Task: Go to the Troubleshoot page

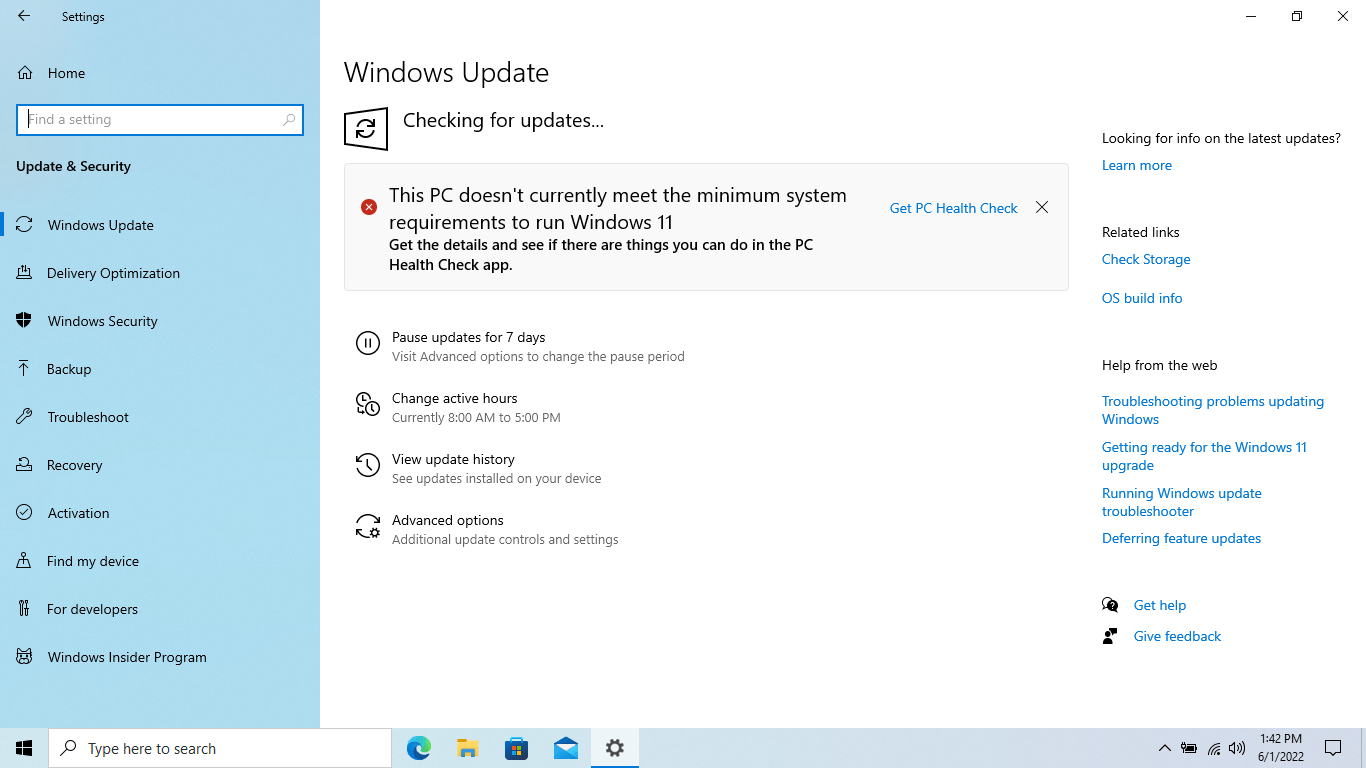Action: coord(88,417)
